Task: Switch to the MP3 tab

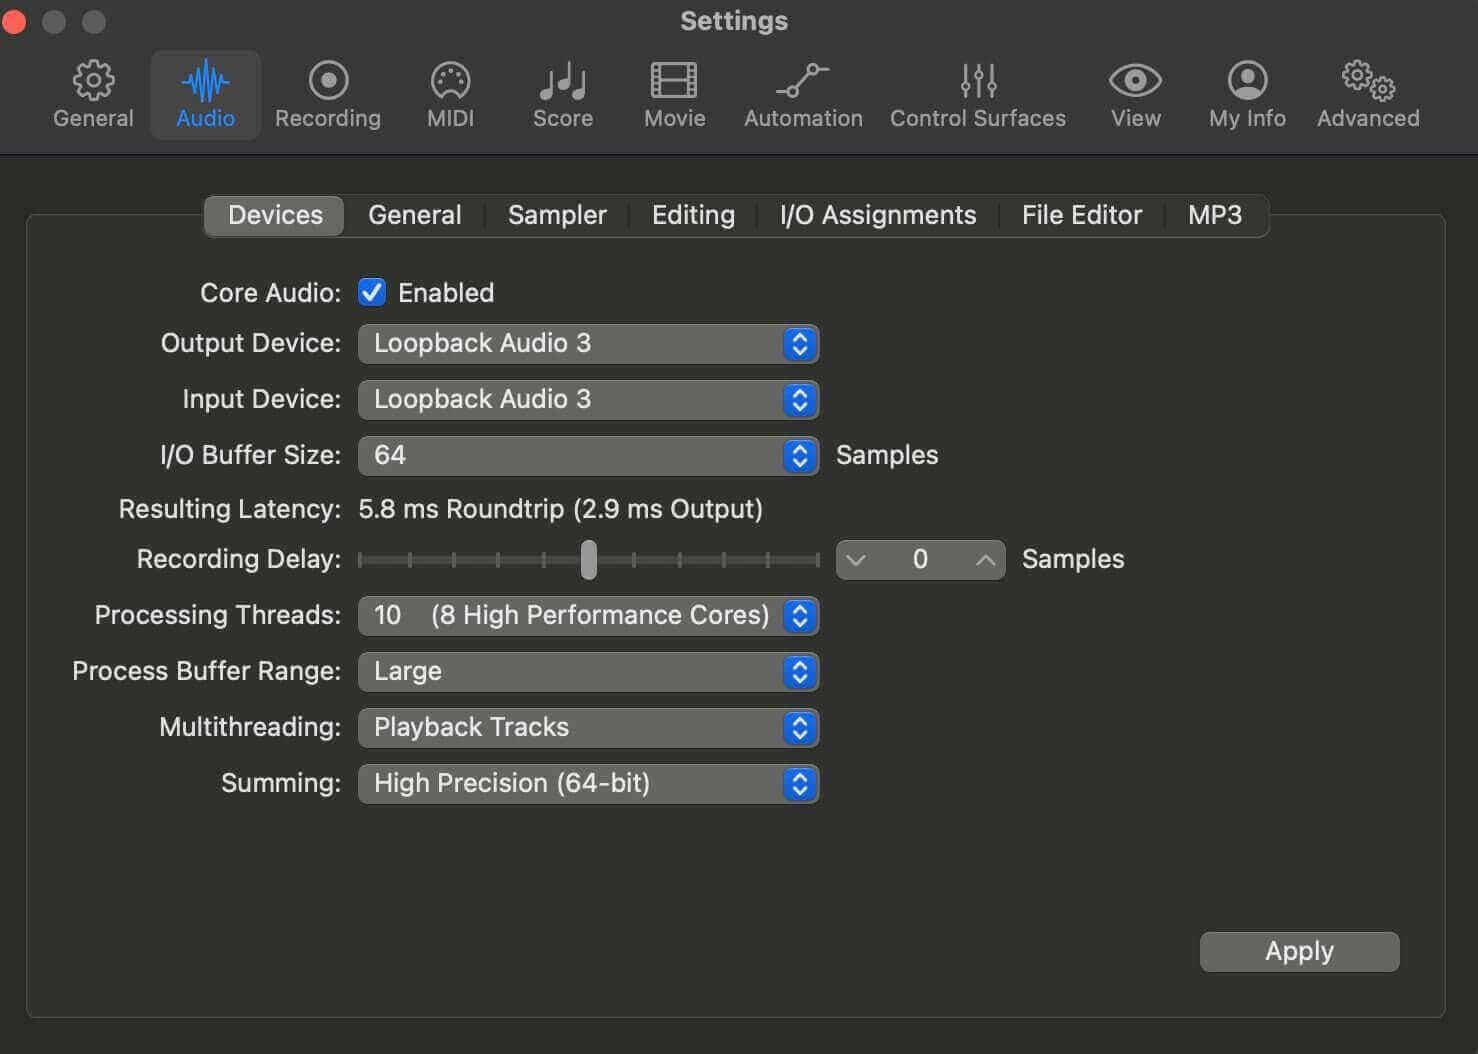Action: (1215, 215)
